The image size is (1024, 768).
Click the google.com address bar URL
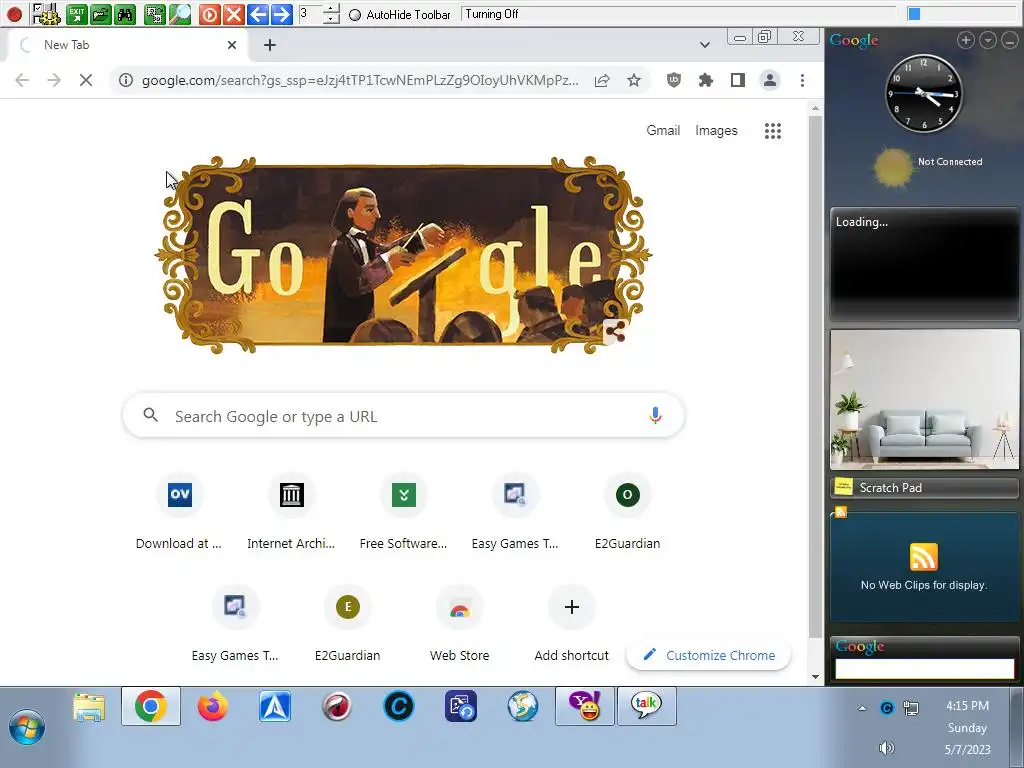(360, 80)
